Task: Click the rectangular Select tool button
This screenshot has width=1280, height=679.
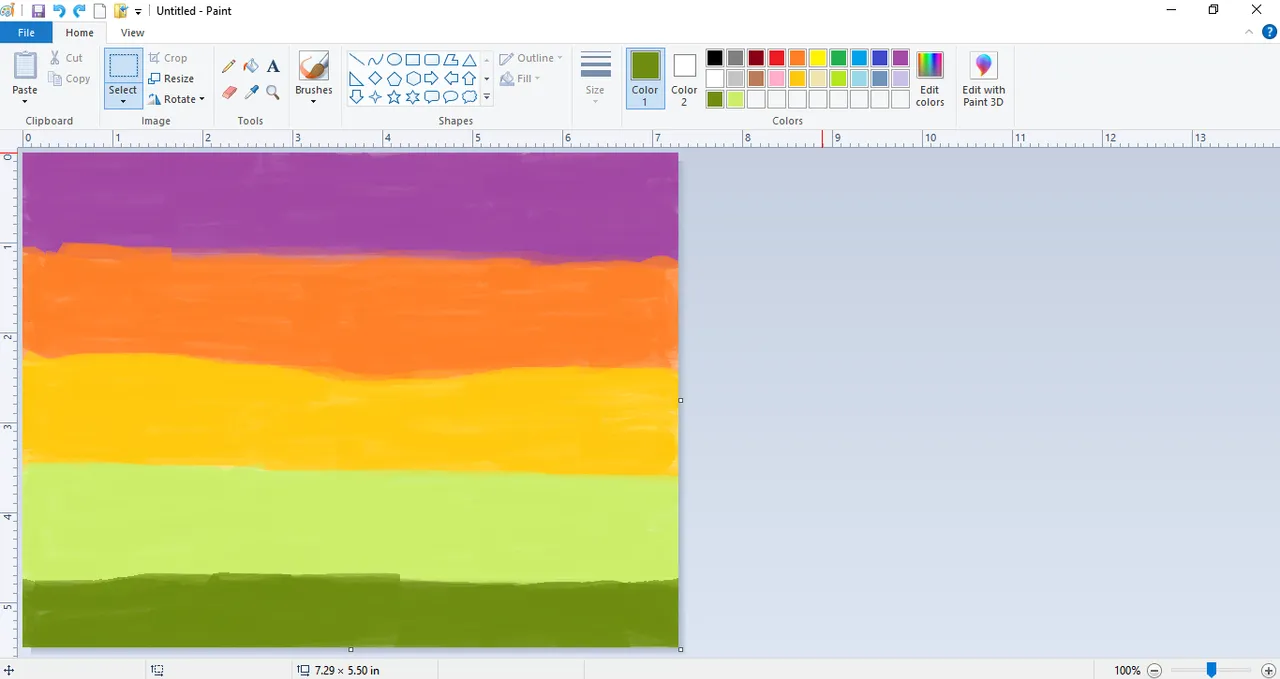Action: coord(123,67)
